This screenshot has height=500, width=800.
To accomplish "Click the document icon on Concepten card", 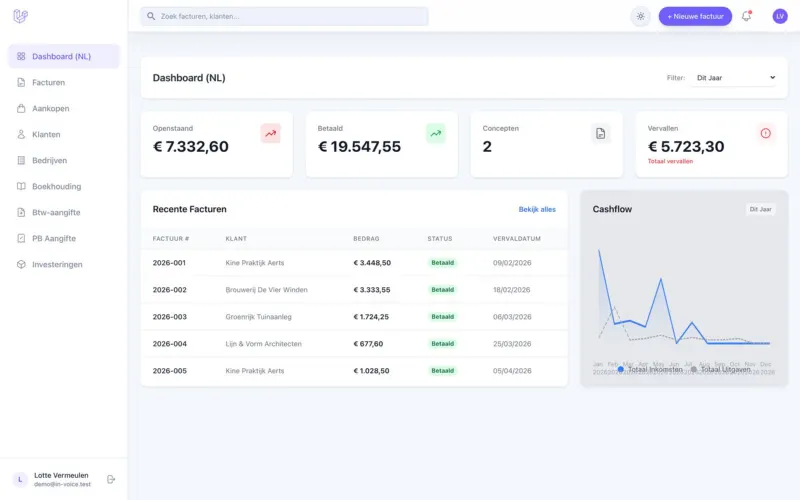I will pos(601,133).
